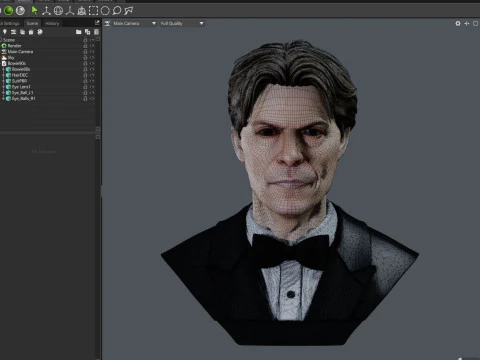Toggle visibility of Eye_Balls_R1 mesh
Viewport: 480px width, 360px height.
92,99
